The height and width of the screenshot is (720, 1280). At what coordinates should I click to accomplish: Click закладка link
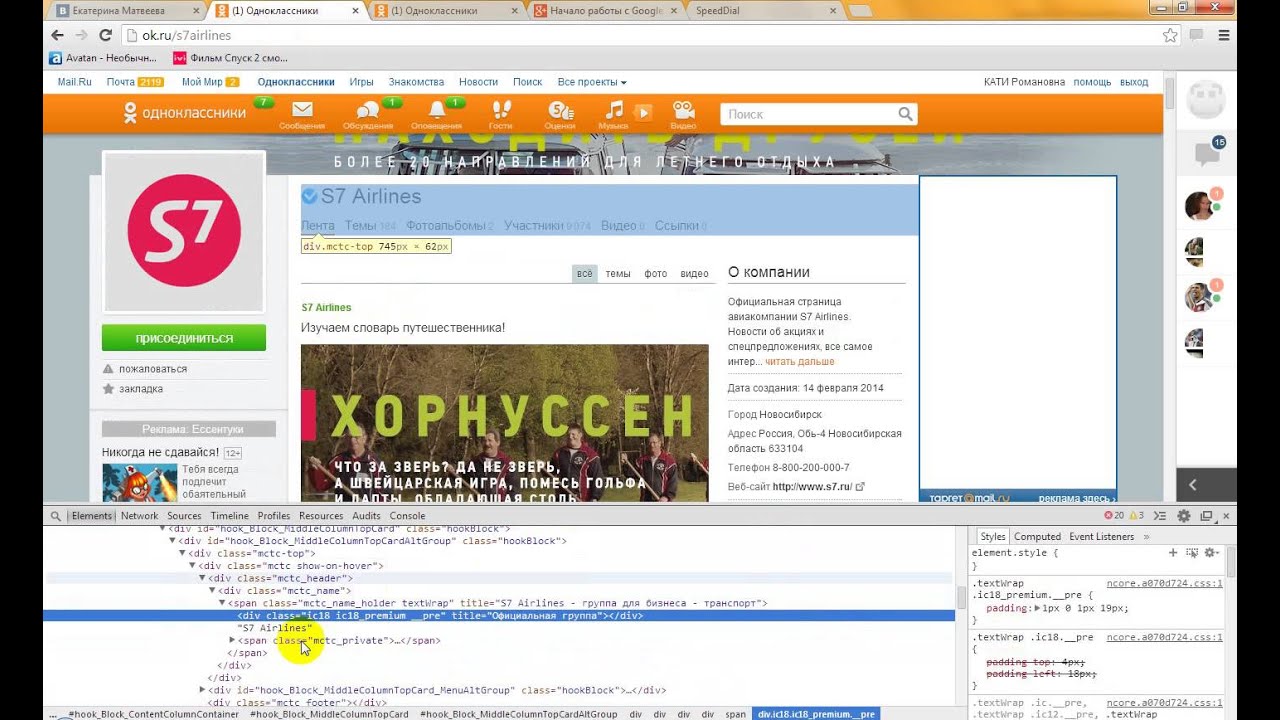(140, 389)
